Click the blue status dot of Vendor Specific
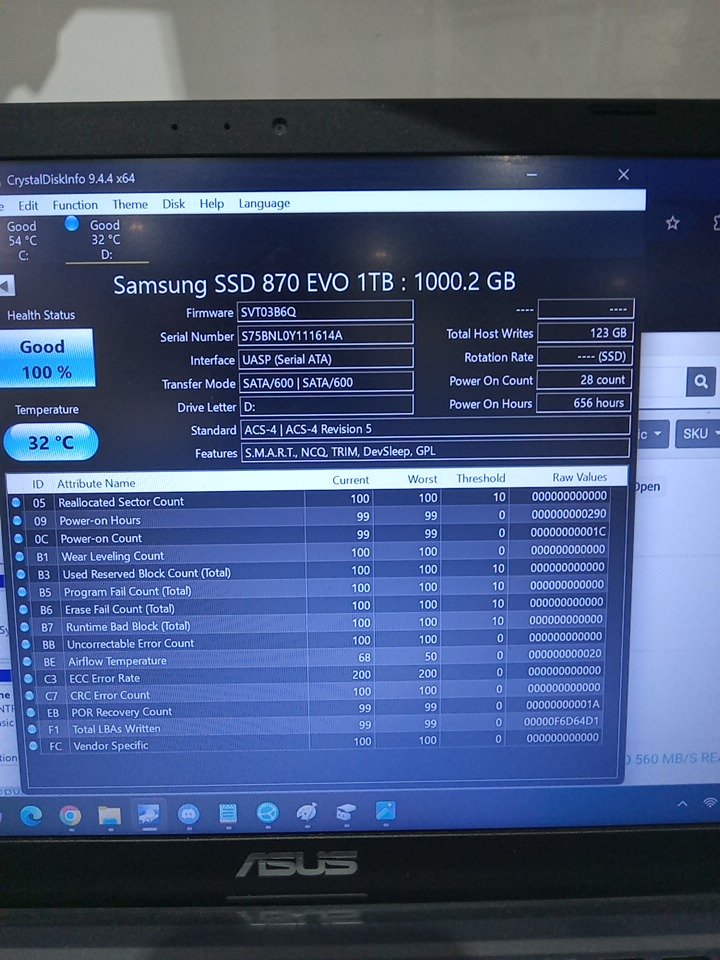 (33, 746)
